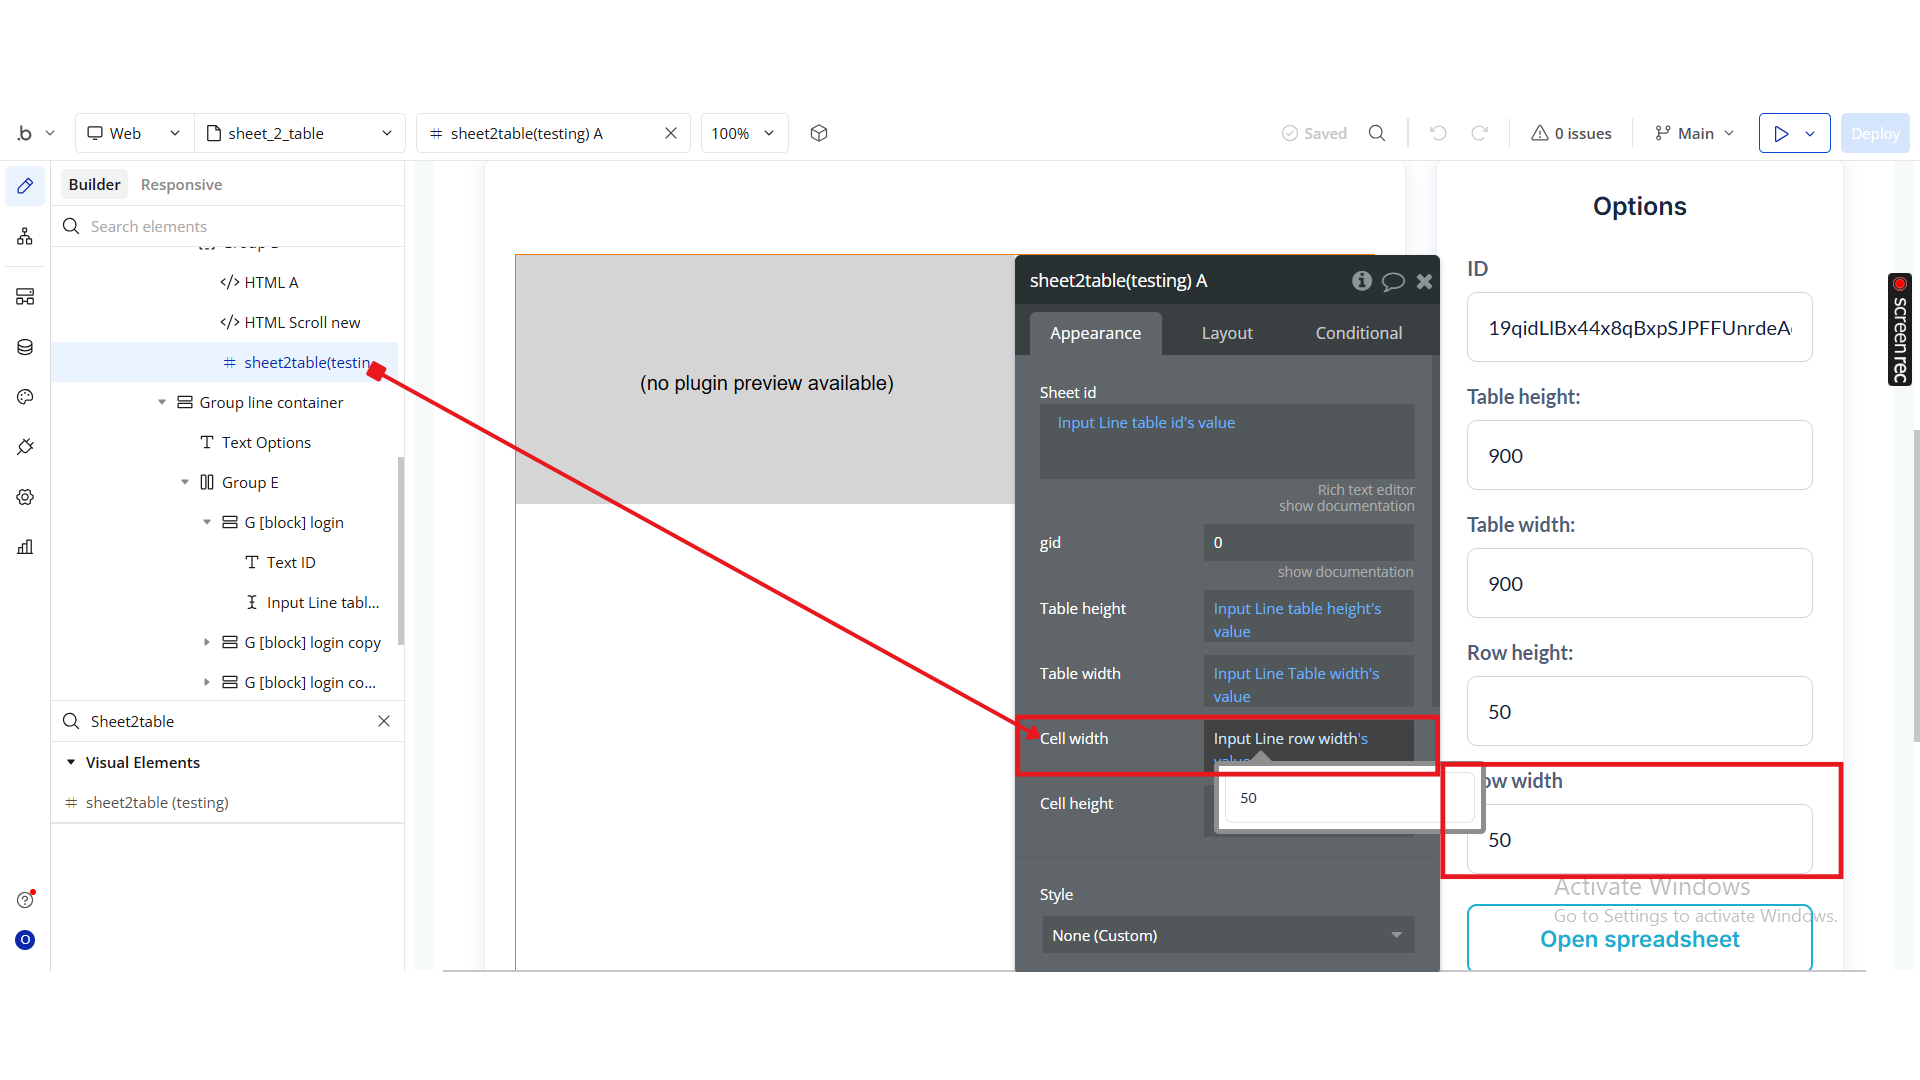The height and width of the screenshot is (1080, 1920).
Task: Click the search magnifier in top toolbar
Action: [1377, 133]
